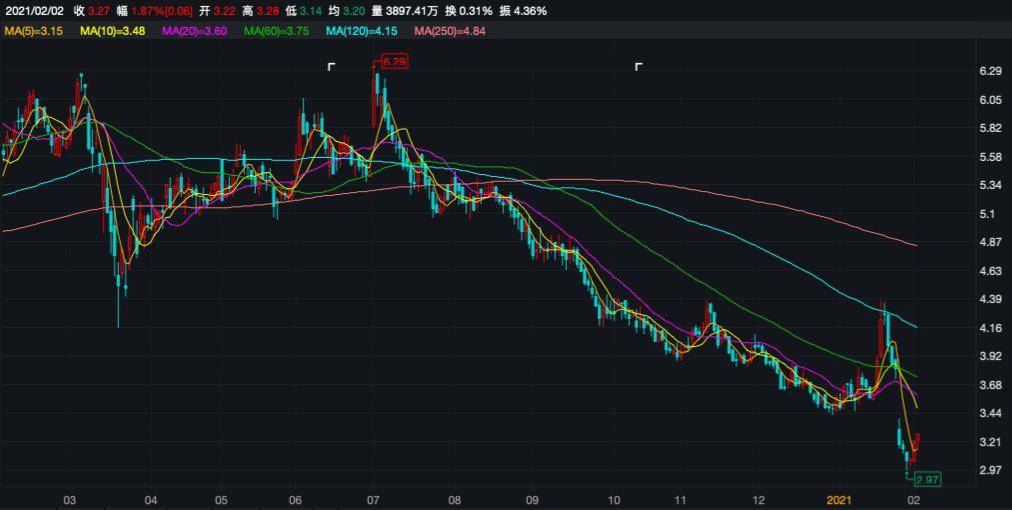Click the closing price 收 3.27 value
Image resolution: width=1012 pixels, height=510 pixels.
click(x=91, y=11)
